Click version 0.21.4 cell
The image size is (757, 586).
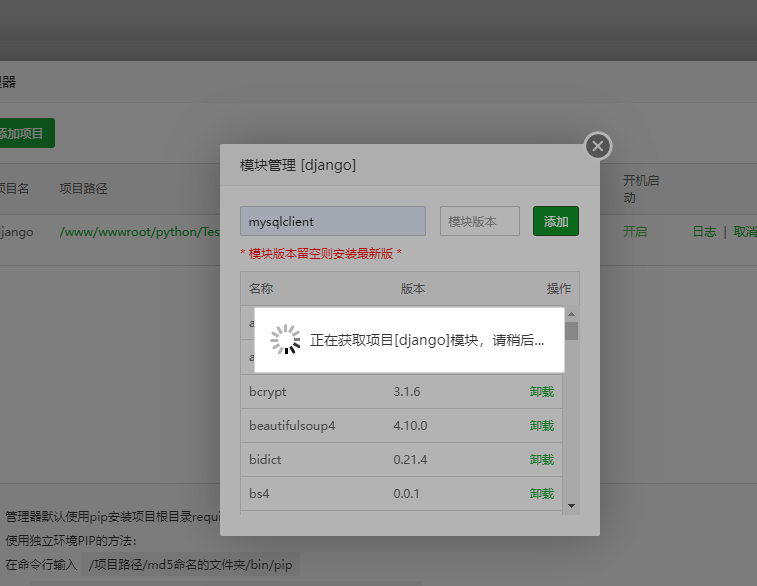point(410,459)
